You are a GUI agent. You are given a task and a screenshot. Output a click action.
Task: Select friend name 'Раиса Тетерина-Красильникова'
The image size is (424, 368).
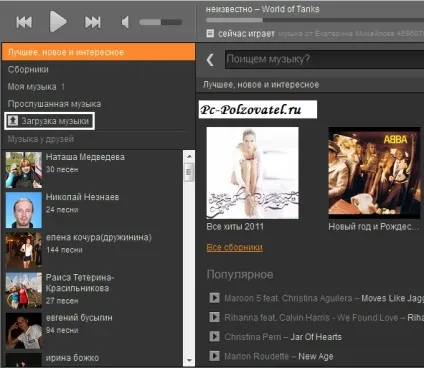point(80,283)
